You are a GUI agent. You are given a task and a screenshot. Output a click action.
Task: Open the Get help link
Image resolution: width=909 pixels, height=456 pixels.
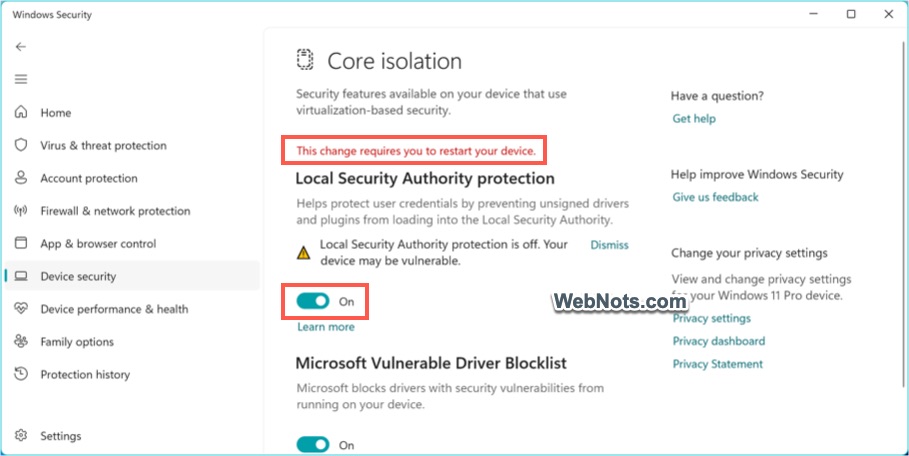click(694, 118)
